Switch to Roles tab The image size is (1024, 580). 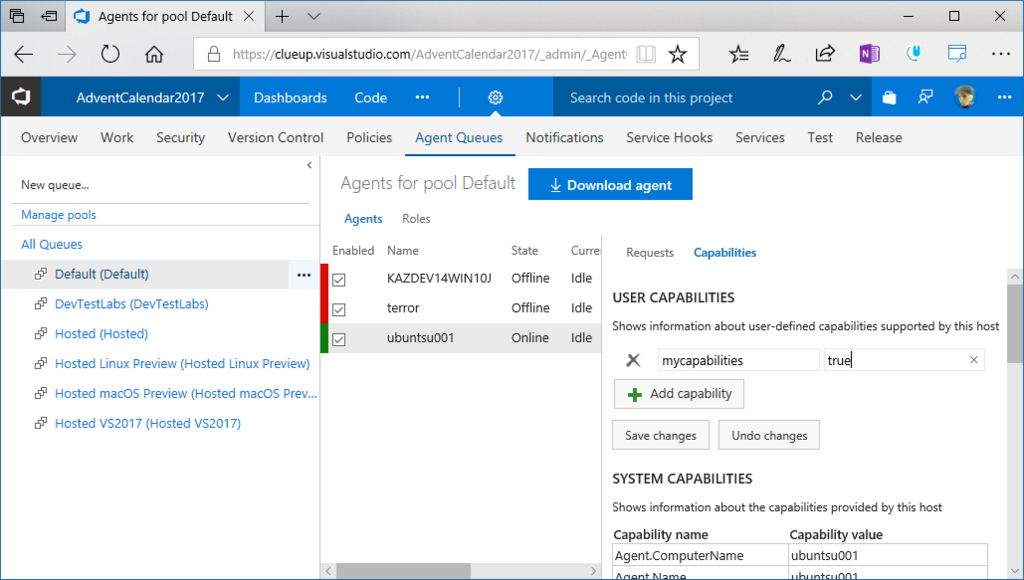[x=416, y=219]
